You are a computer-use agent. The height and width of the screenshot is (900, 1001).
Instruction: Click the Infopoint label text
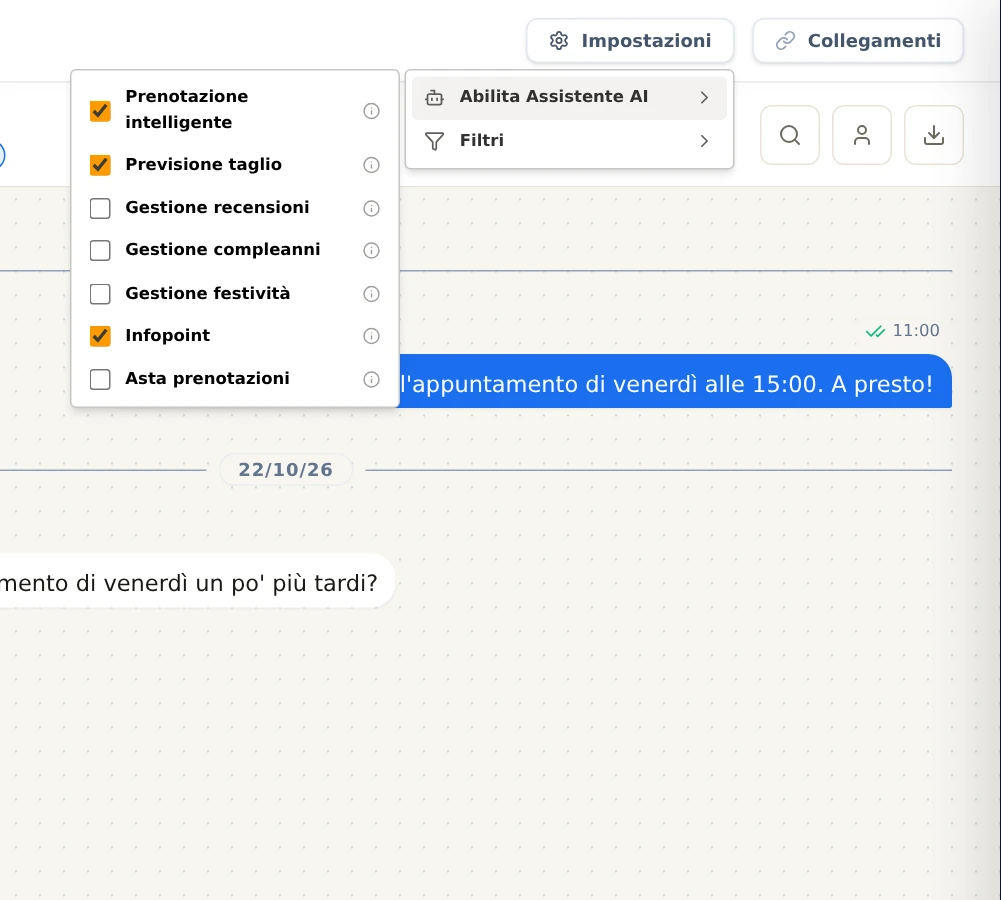167,335
